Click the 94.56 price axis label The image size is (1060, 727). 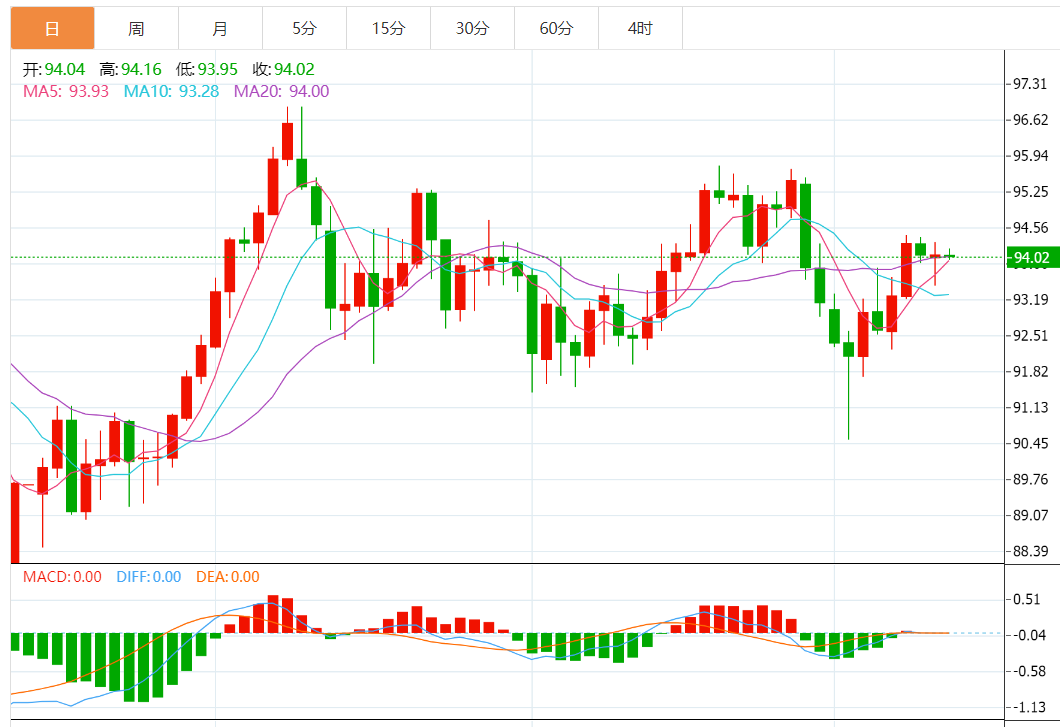(1030, 227)
